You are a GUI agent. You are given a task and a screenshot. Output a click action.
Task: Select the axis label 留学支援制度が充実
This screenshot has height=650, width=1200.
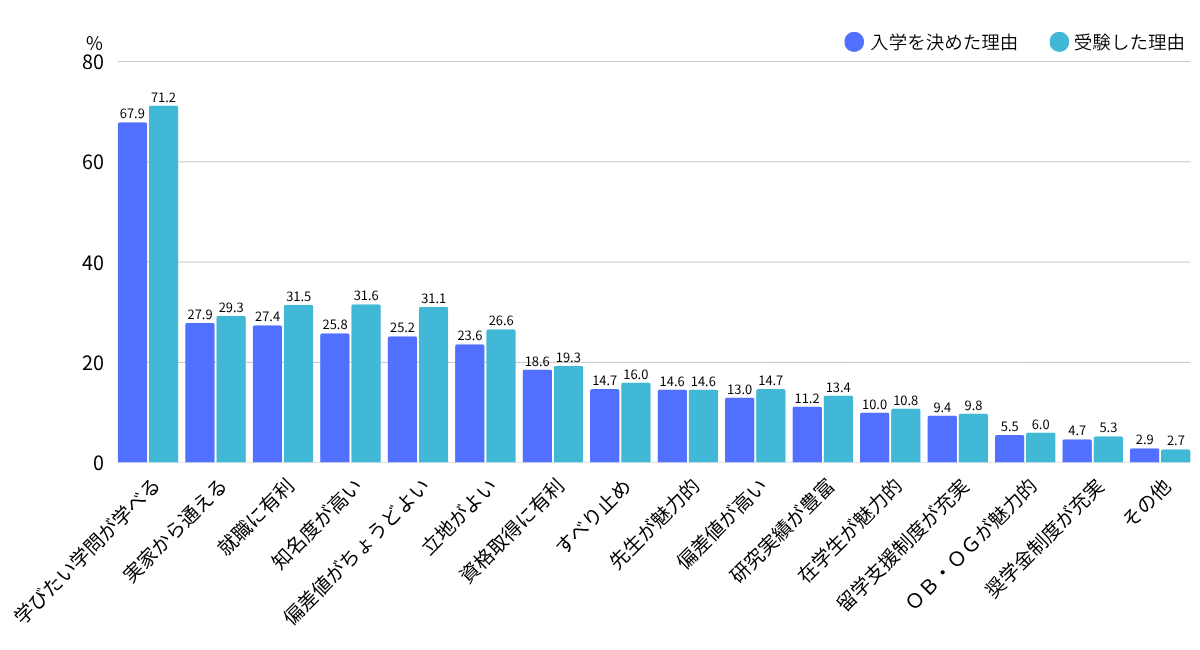point(902,545)
